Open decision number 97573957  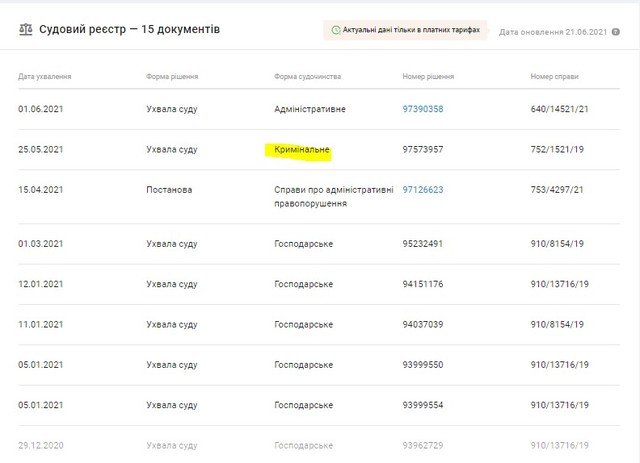click(422, 150)
